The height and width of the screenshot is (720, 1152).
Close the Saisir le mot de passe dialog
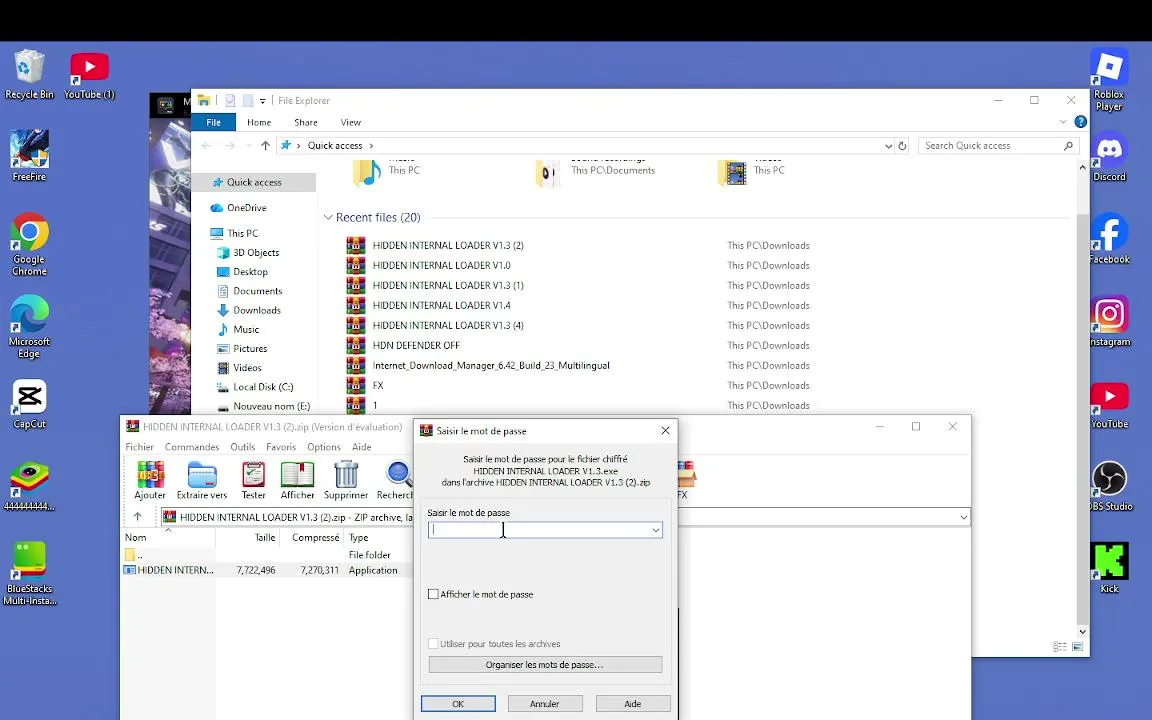[665, 431]
